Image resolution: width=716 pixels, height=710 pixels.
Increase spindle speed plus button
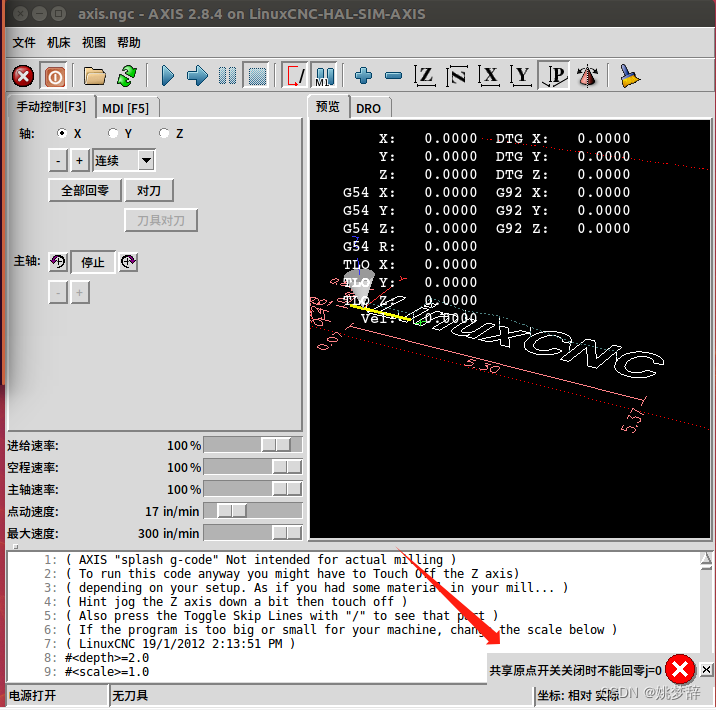pos(79,292)
